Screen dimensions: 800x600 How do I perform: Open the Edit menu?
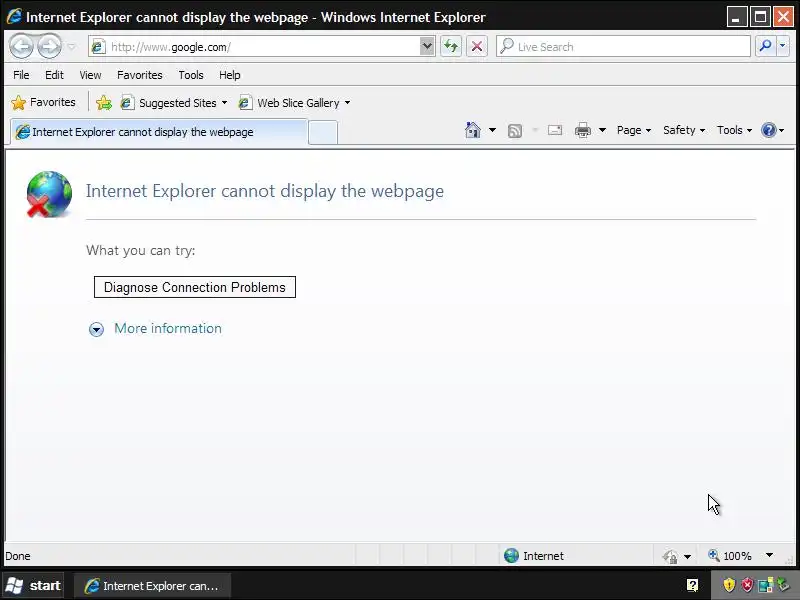pyautogui.click(x=54, y=75)
